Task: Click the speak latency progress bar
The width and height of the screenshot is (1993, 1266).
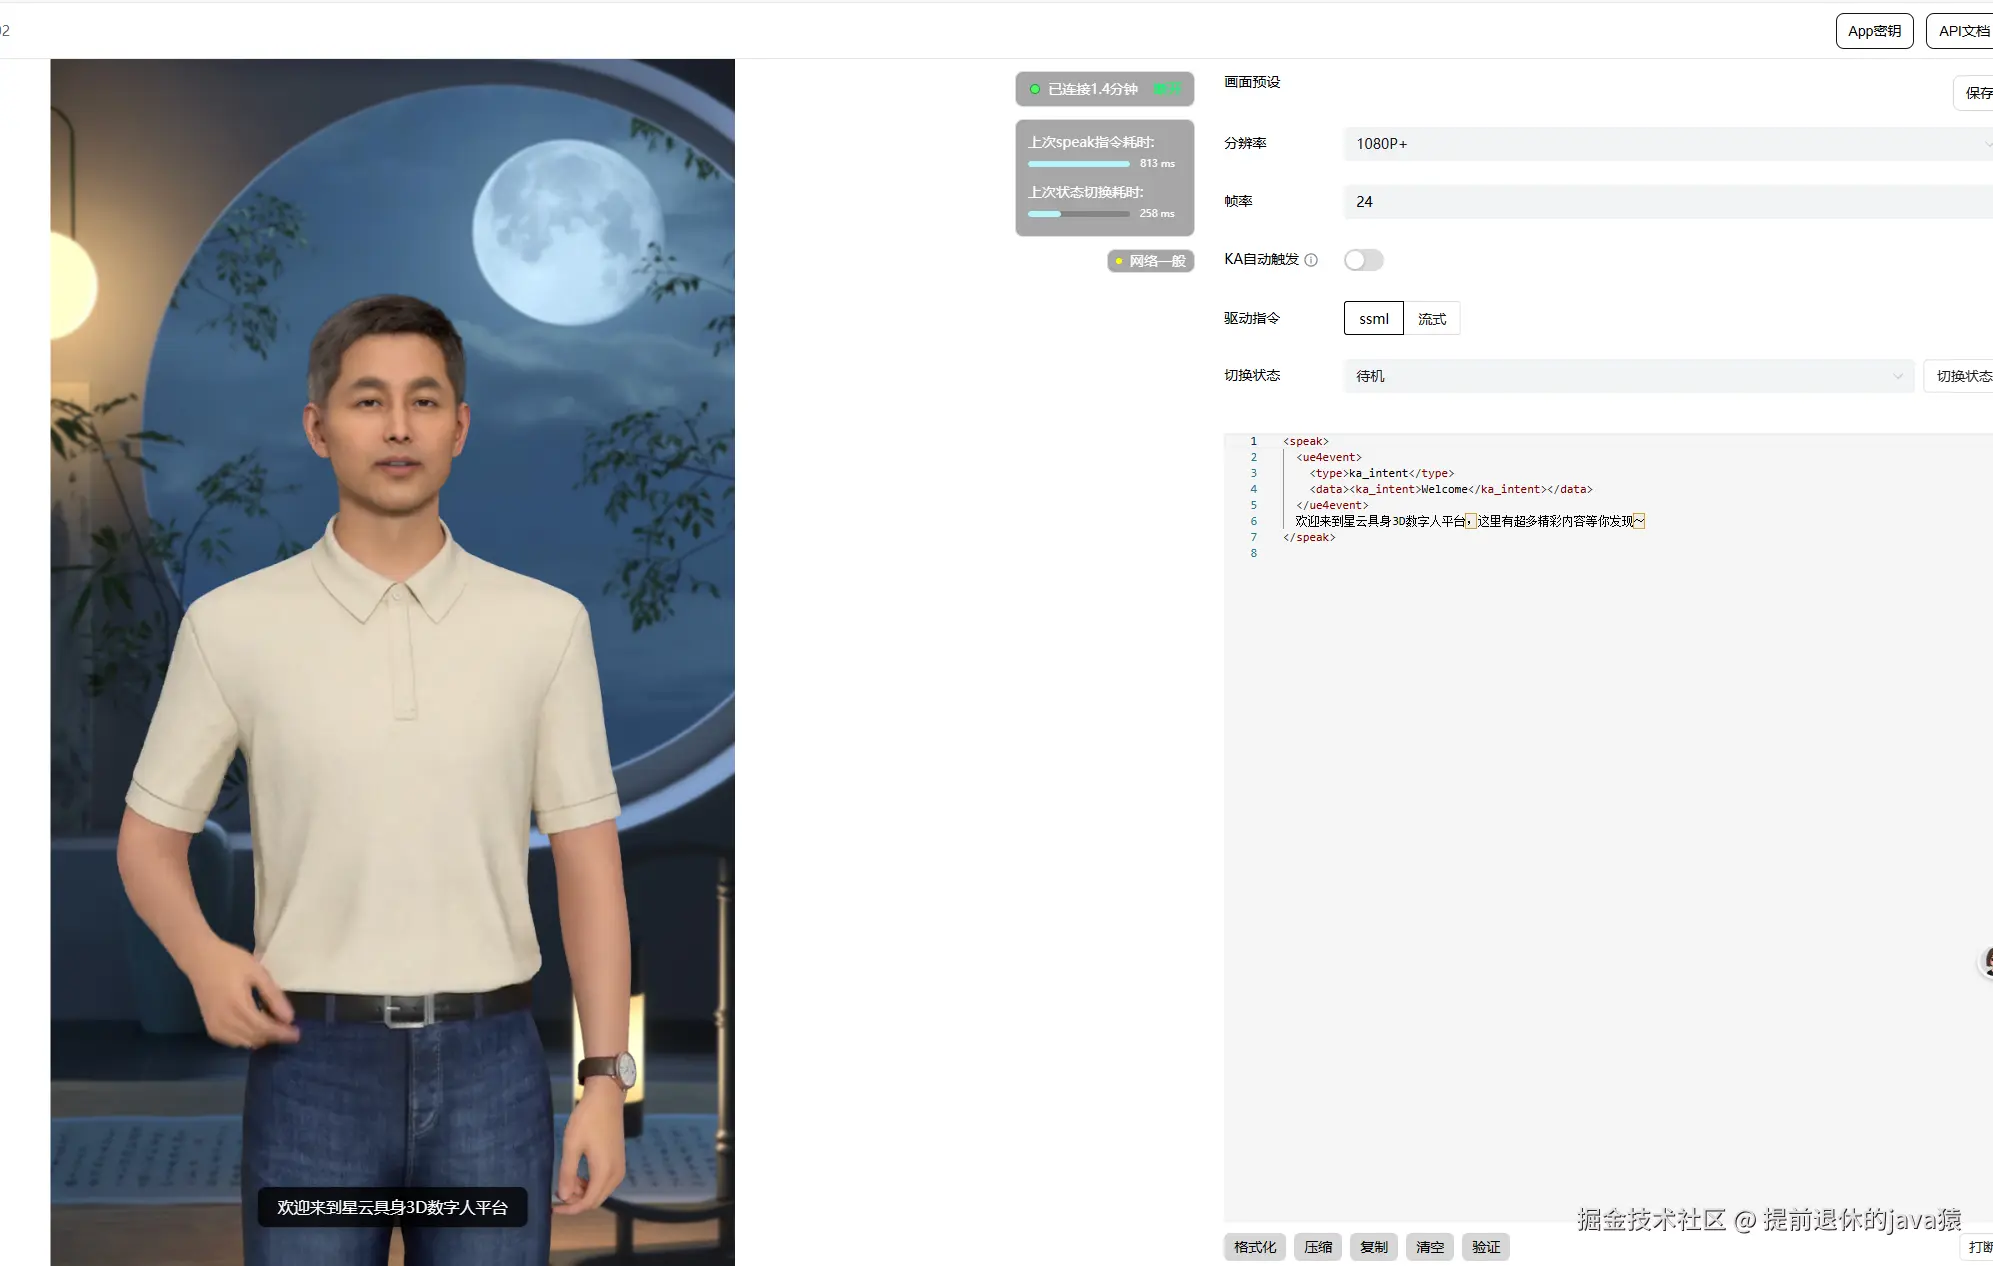Action: [x=1078, y=164]
